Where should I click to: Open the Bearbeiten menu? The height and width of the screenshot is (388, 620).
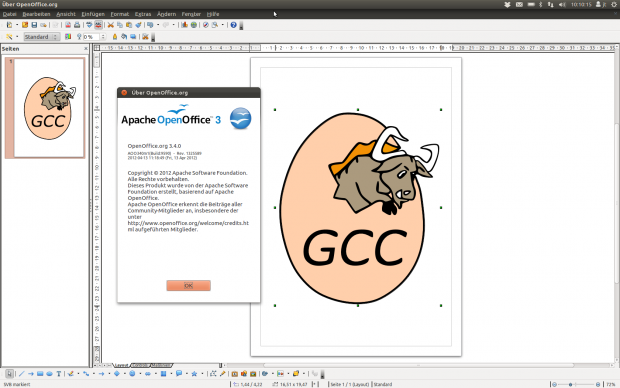[36, 14]
